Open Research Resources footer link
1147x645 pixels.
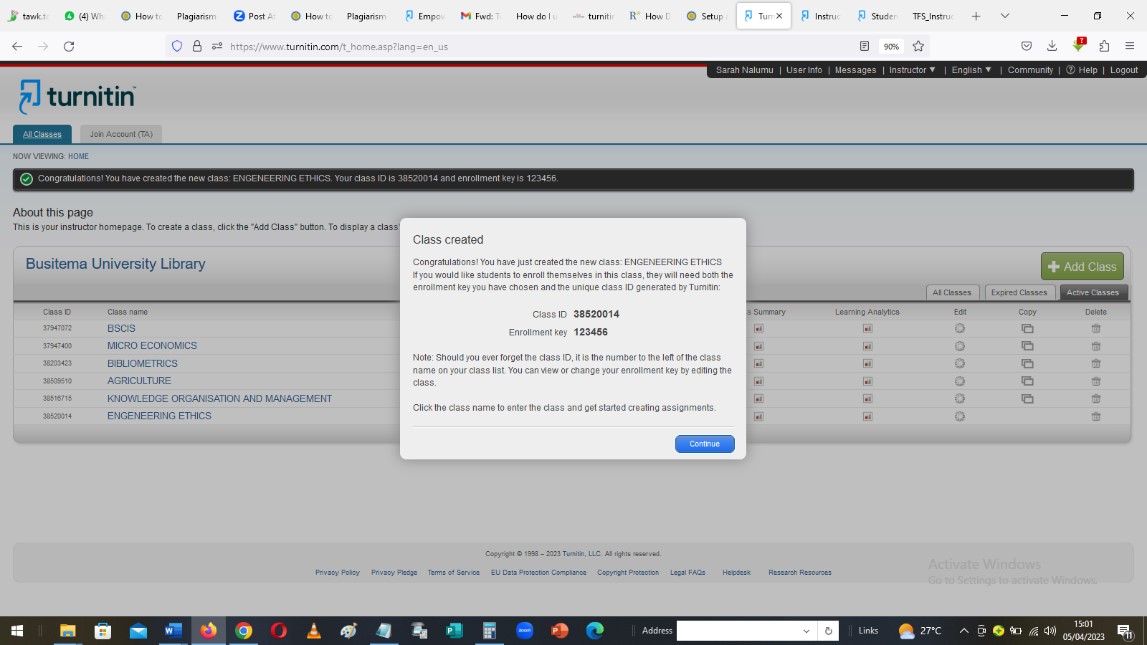coord(800,573)
